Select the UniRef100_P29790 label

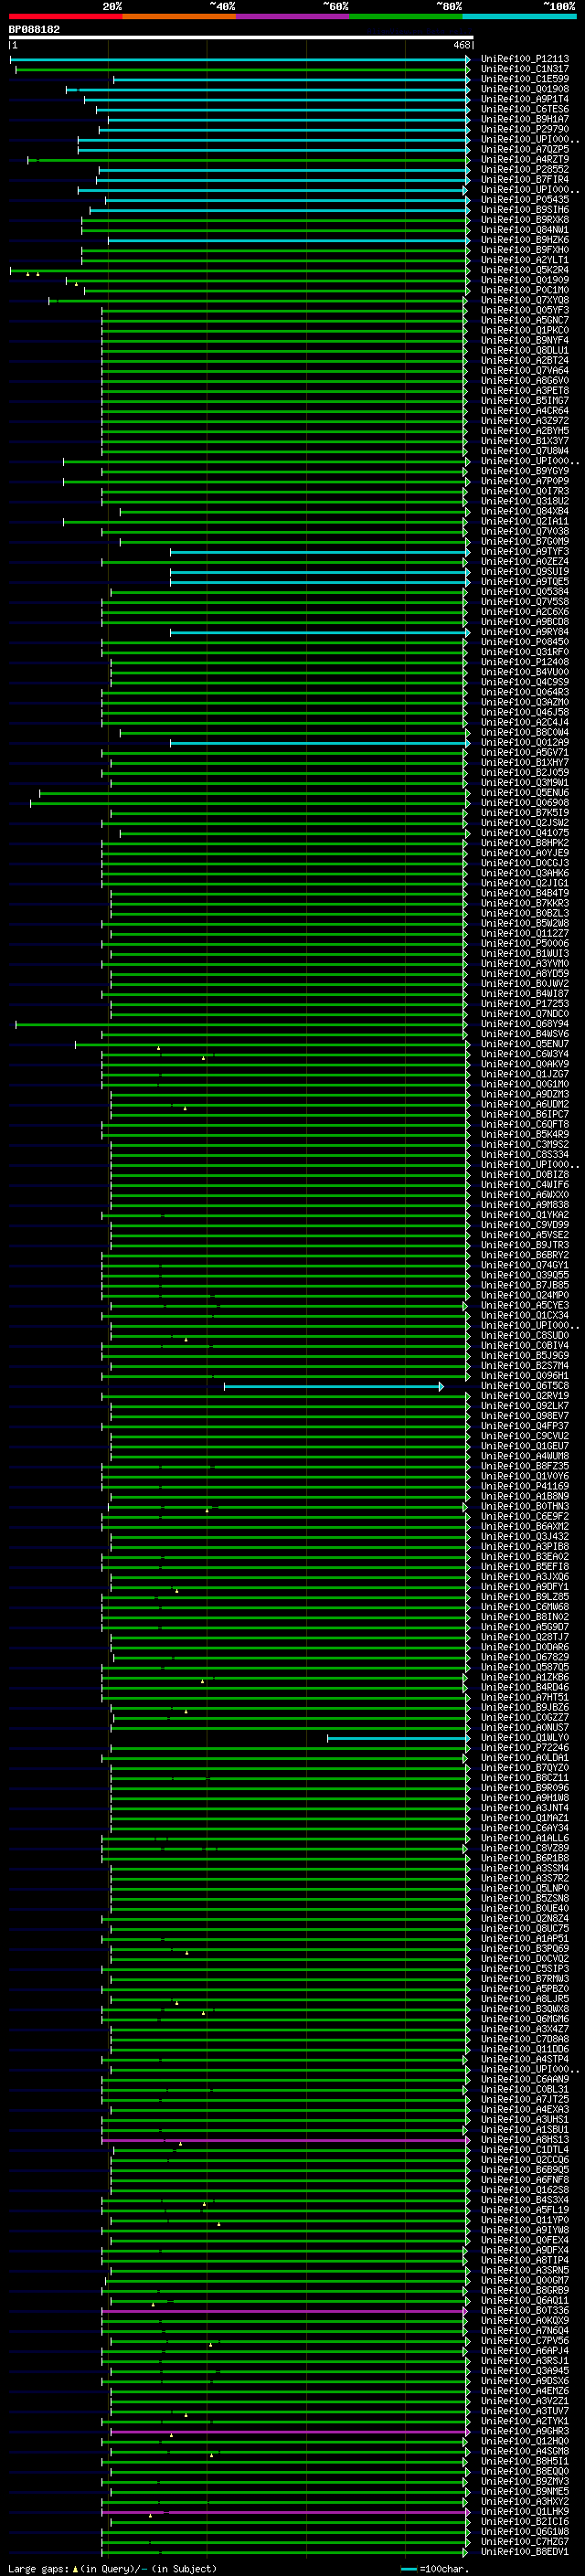tap(524, 129)
